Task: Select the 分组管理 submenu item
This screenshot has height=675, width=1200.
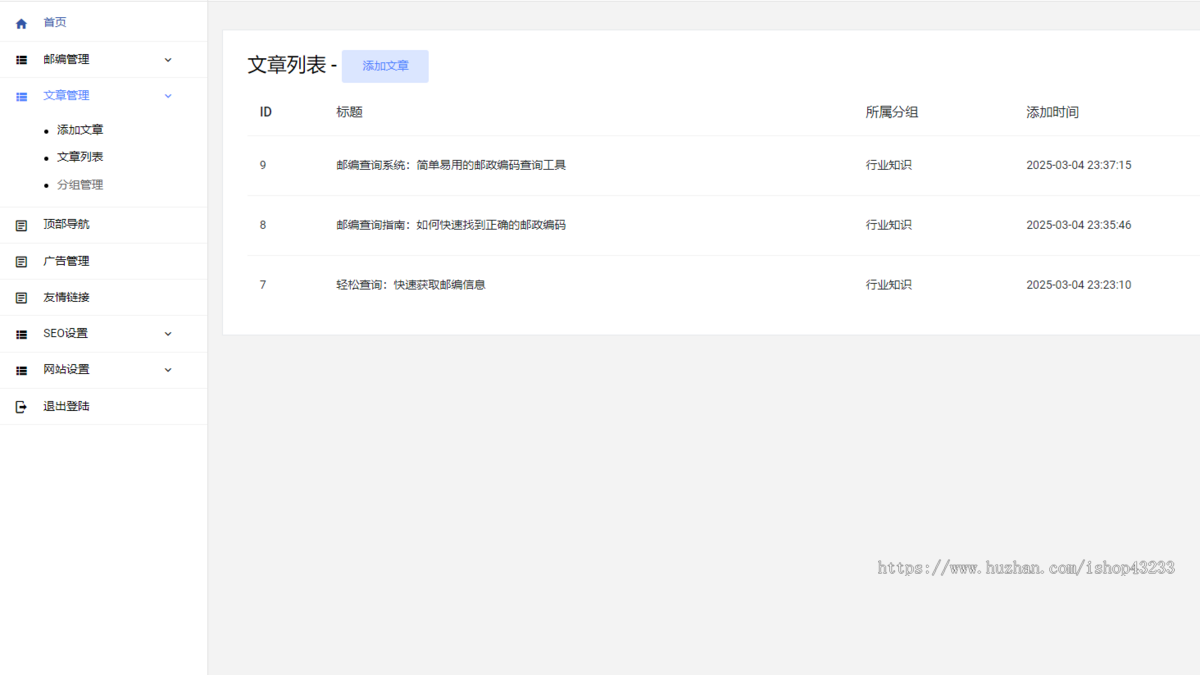Action: [80, 185]
